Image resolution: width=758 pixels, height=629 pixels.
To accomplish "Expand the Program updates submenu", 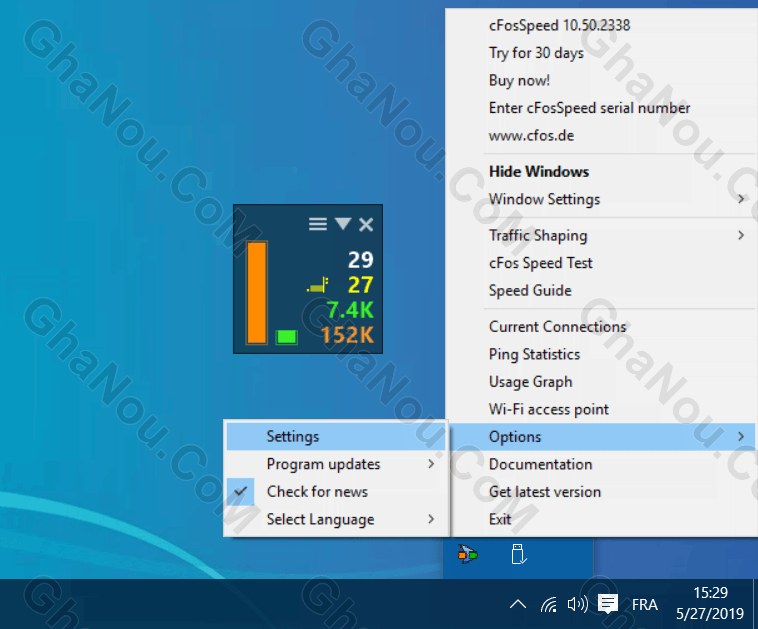I will [x=336, y=464].
